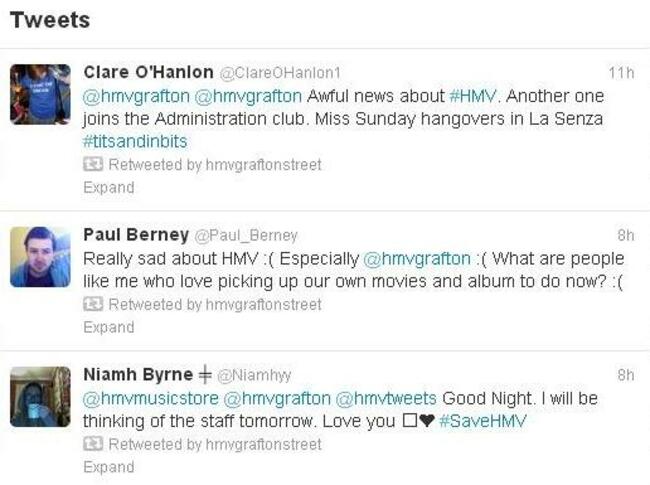
Task: Expand Paul Berney's tweet
Action: 109,327
